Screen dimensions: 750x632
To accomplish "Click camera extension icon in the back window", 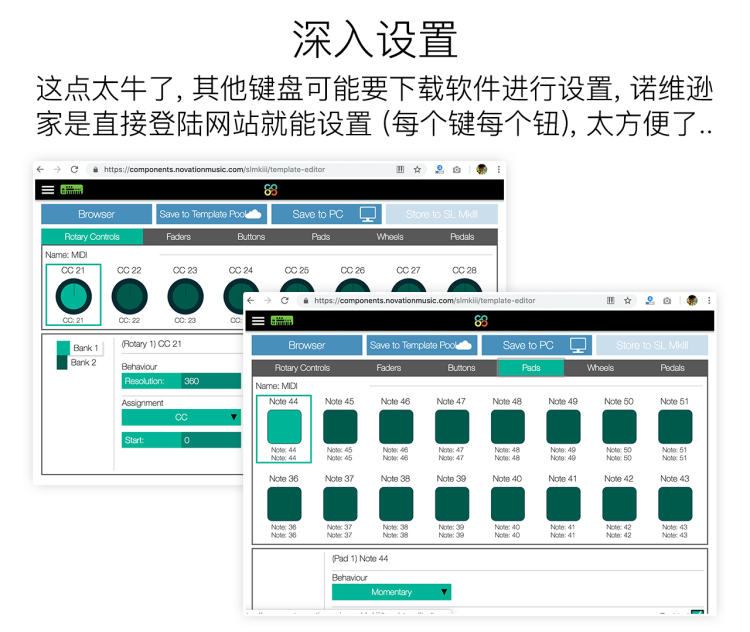I will [457, 169].
